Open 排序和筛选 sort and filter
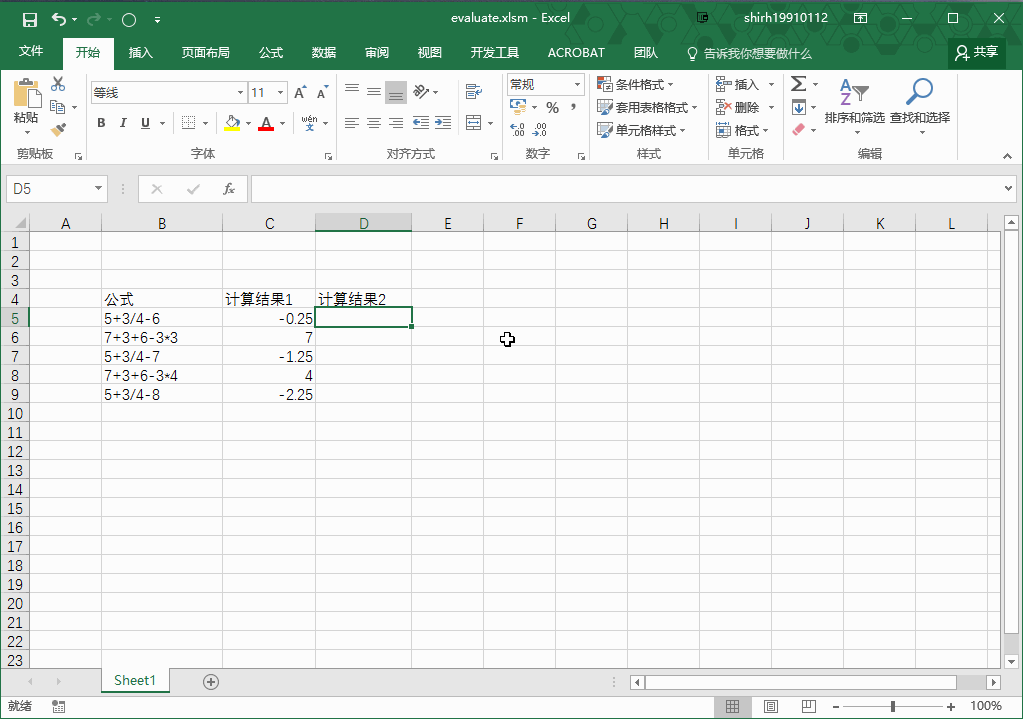1023x719 pixels. (x=855, y=105)
